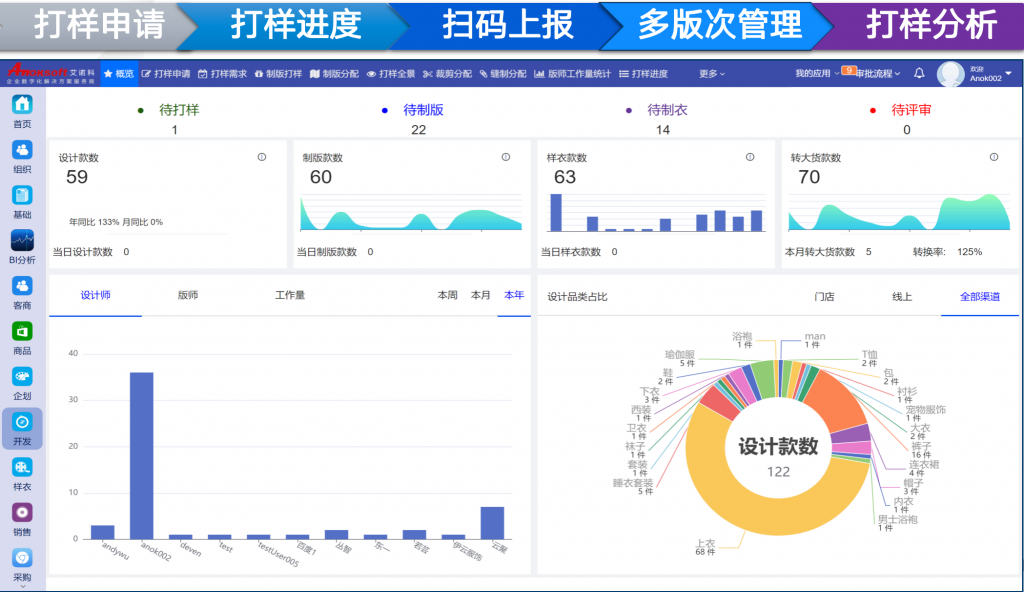Viewport: 1024px width, 592px height.
Task: Select 制版打样 in the navigation bar
Action: coord(278,74)
